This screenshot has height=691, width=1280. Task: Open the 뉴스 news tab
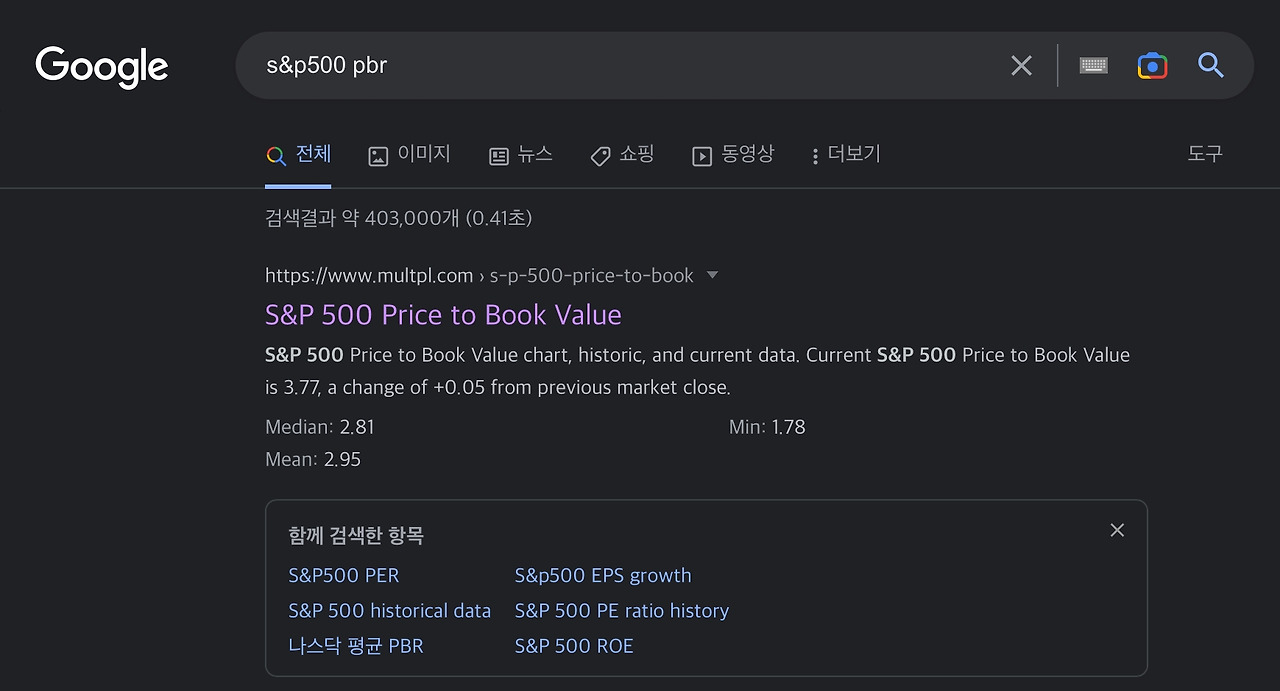[x=520, y=155]
